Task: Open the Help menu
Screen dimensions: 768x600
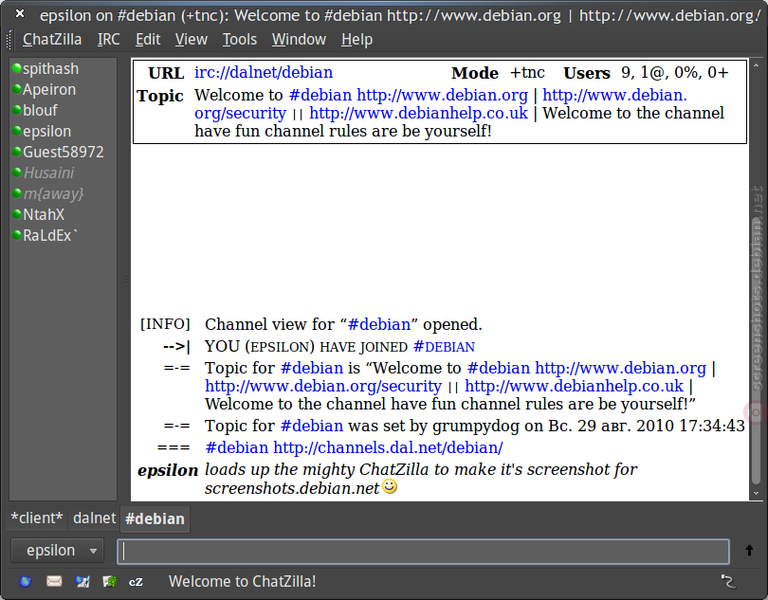Action: click(357, 39)
